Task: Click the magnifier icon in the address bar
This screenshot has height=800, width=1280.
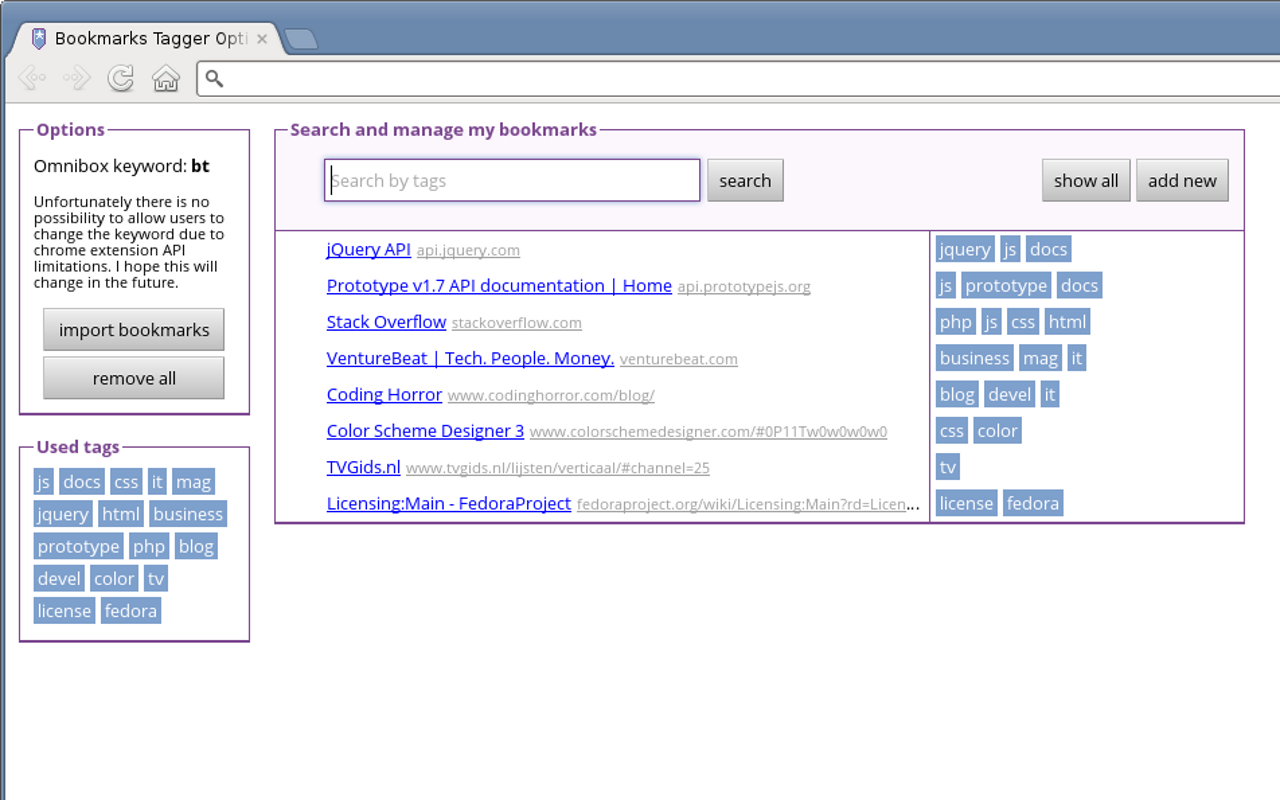Action: 214,79
